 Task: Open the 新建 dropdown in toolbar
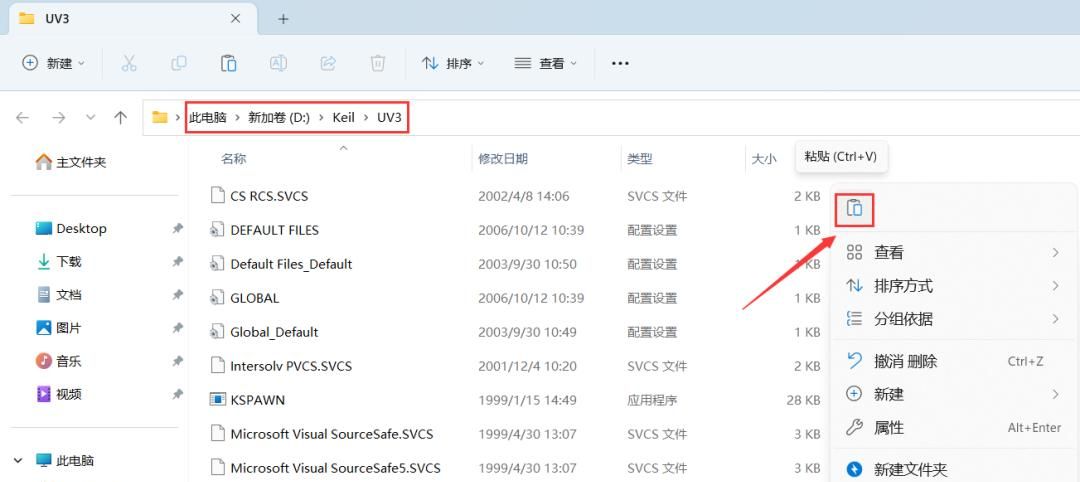click(54, 63)
